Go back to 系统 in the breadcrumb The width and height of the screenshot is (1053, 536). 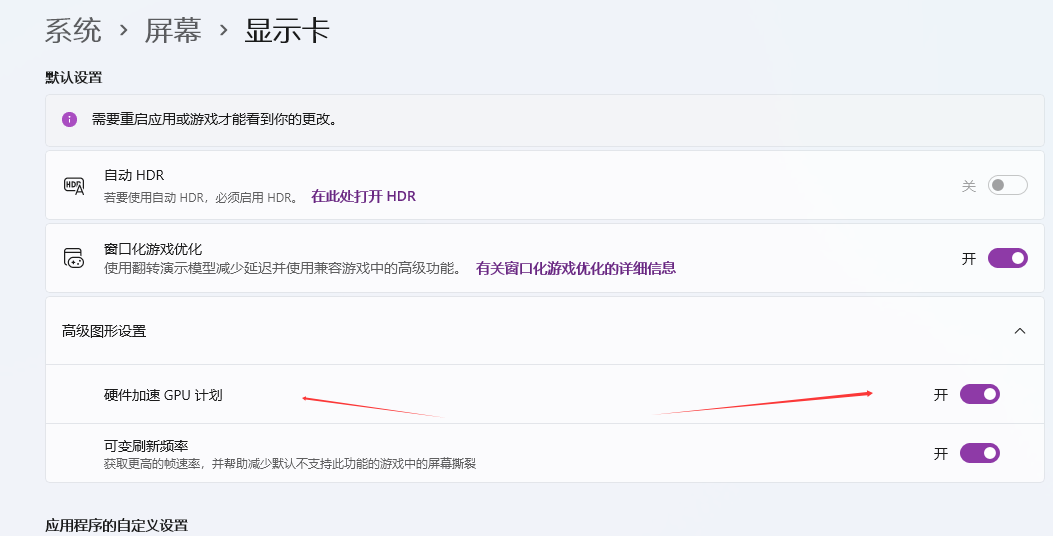coord(73,31)
